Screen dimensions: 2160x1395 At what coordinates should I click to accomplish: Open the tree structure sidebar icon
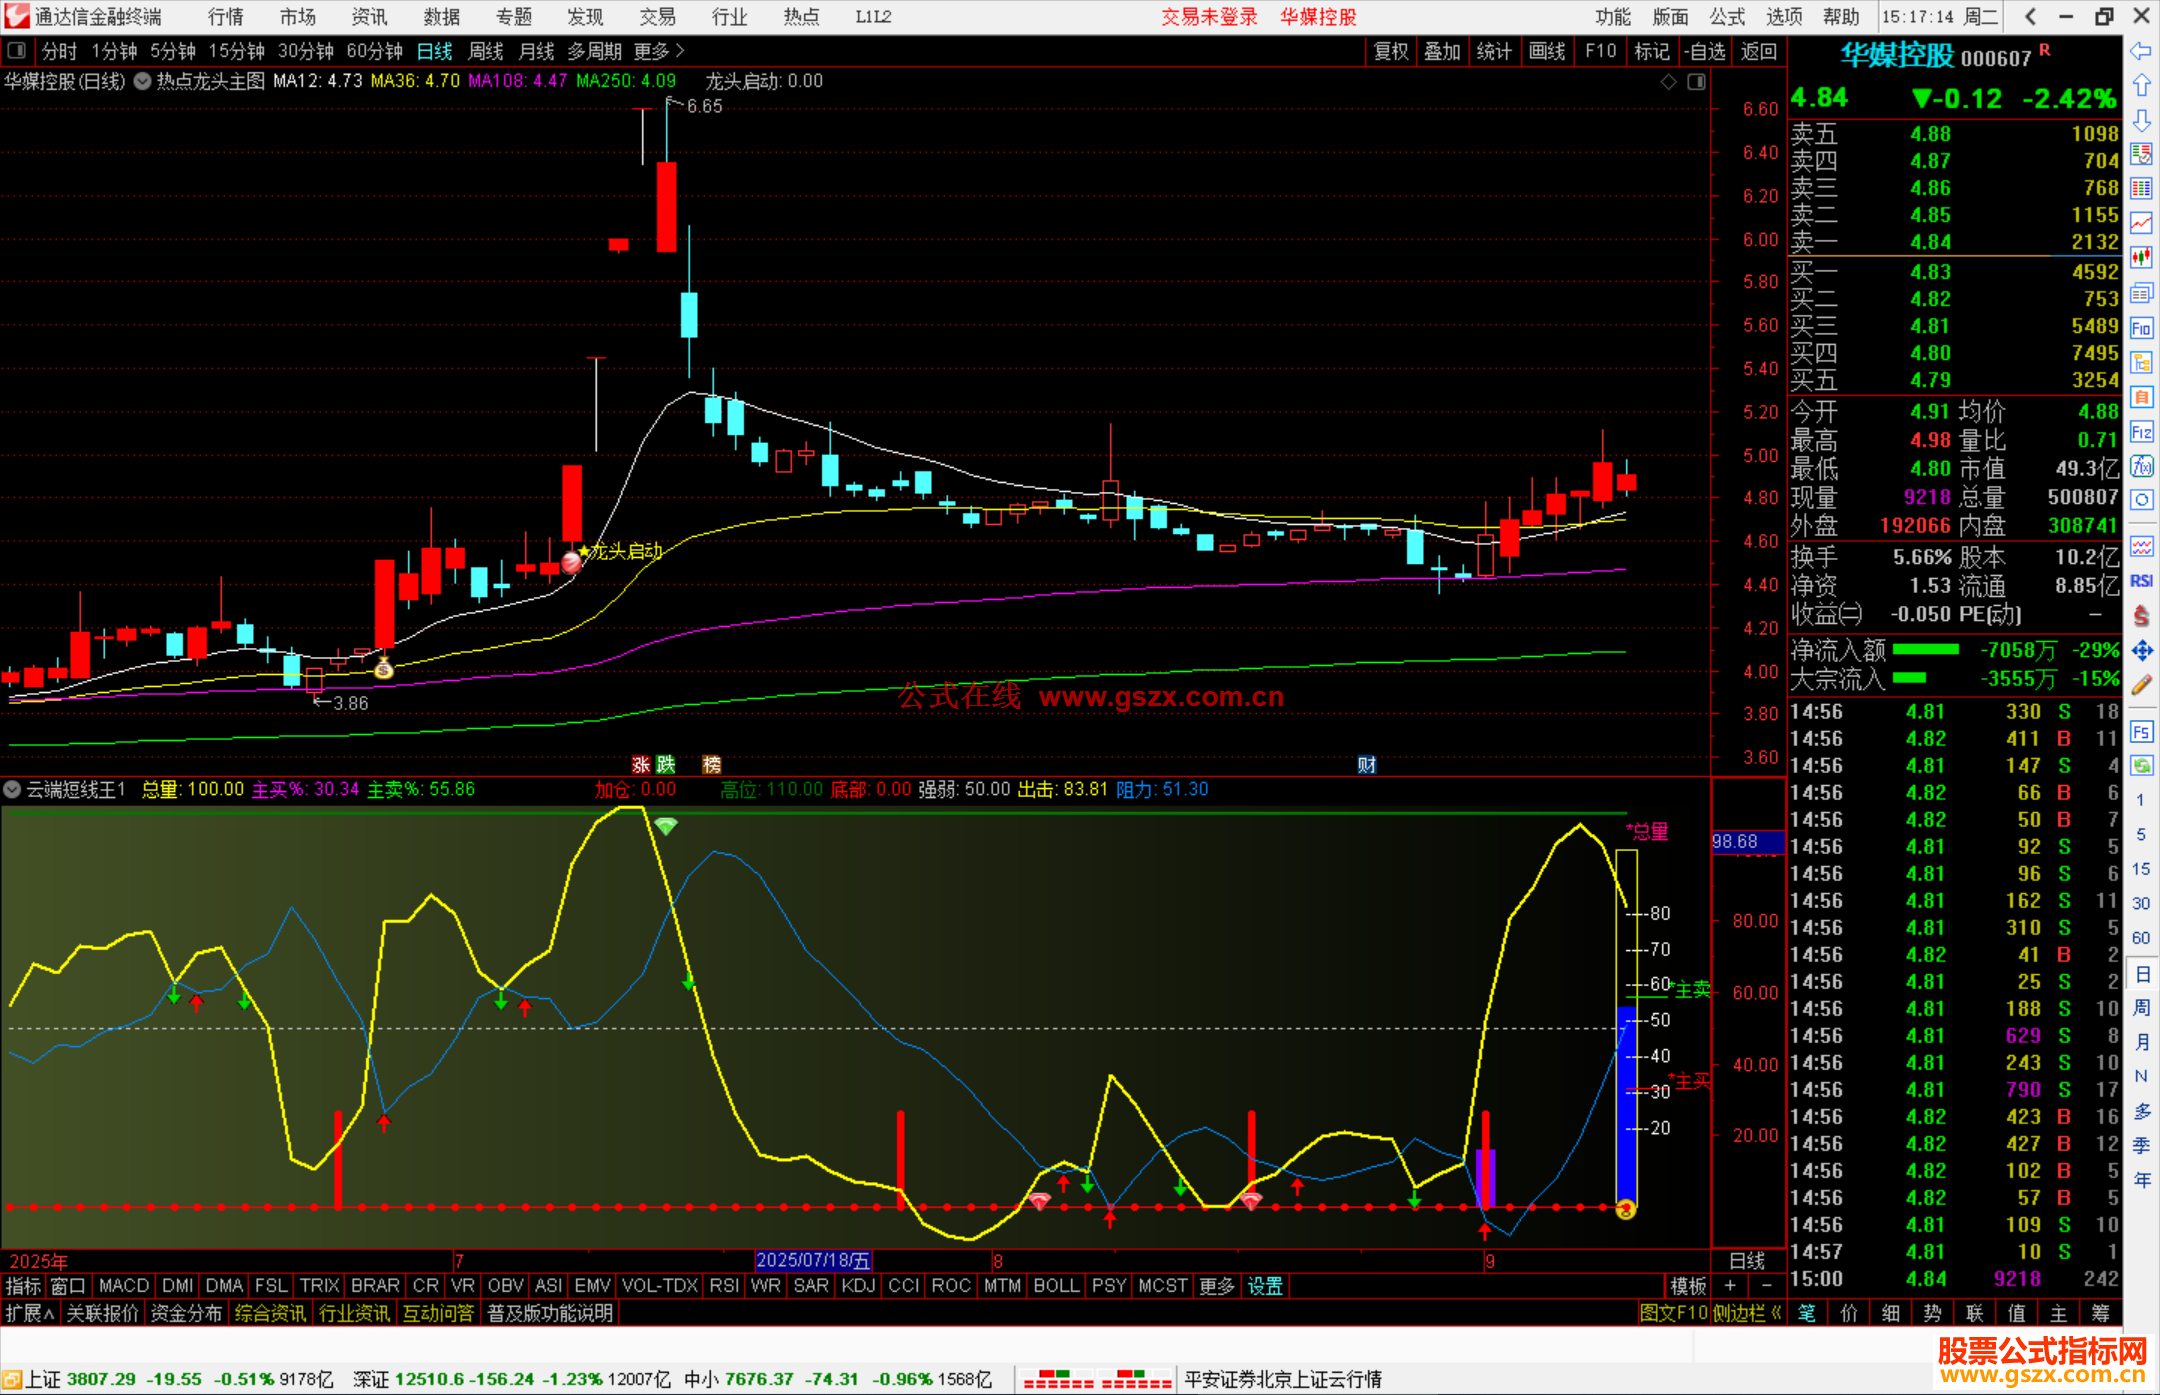click(x=2141, y=362)
